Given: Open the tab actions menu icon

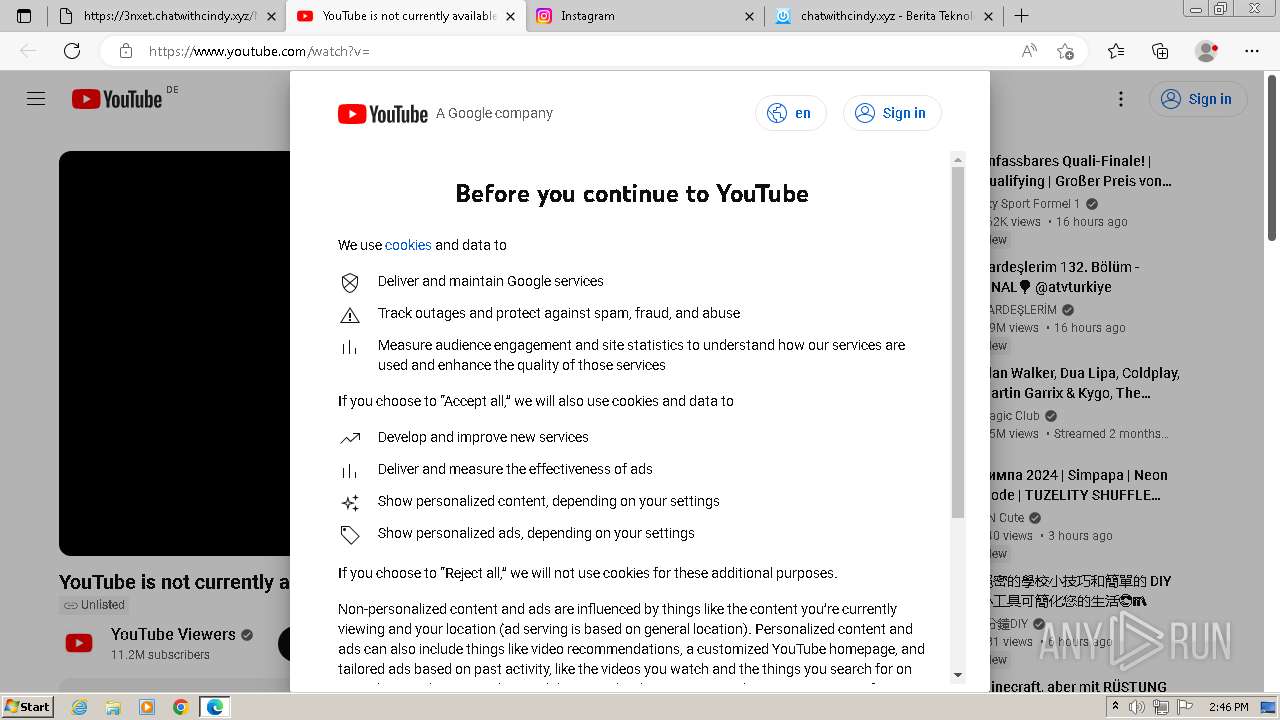Looking at the screenshot, I should [24, 16].
